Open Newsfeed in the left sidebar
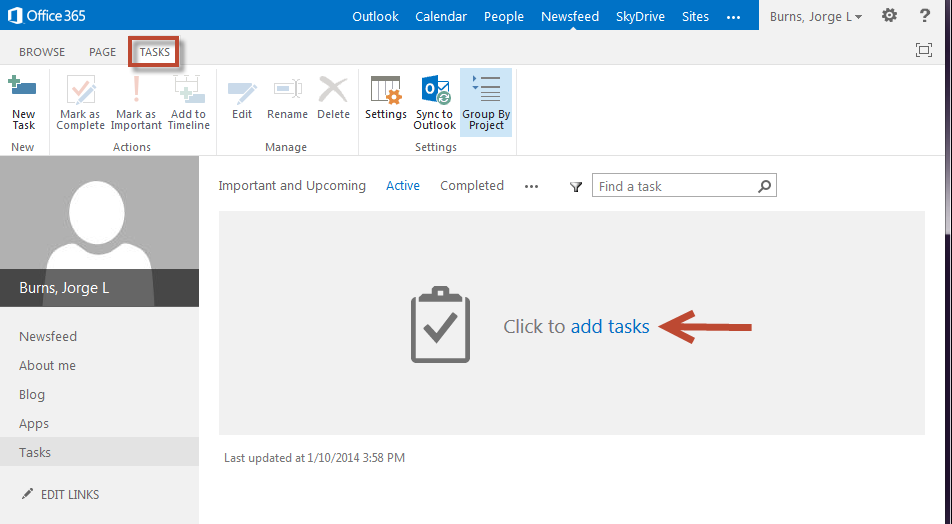This screenshot has height=524, width=952. click(x=48, y=337)
